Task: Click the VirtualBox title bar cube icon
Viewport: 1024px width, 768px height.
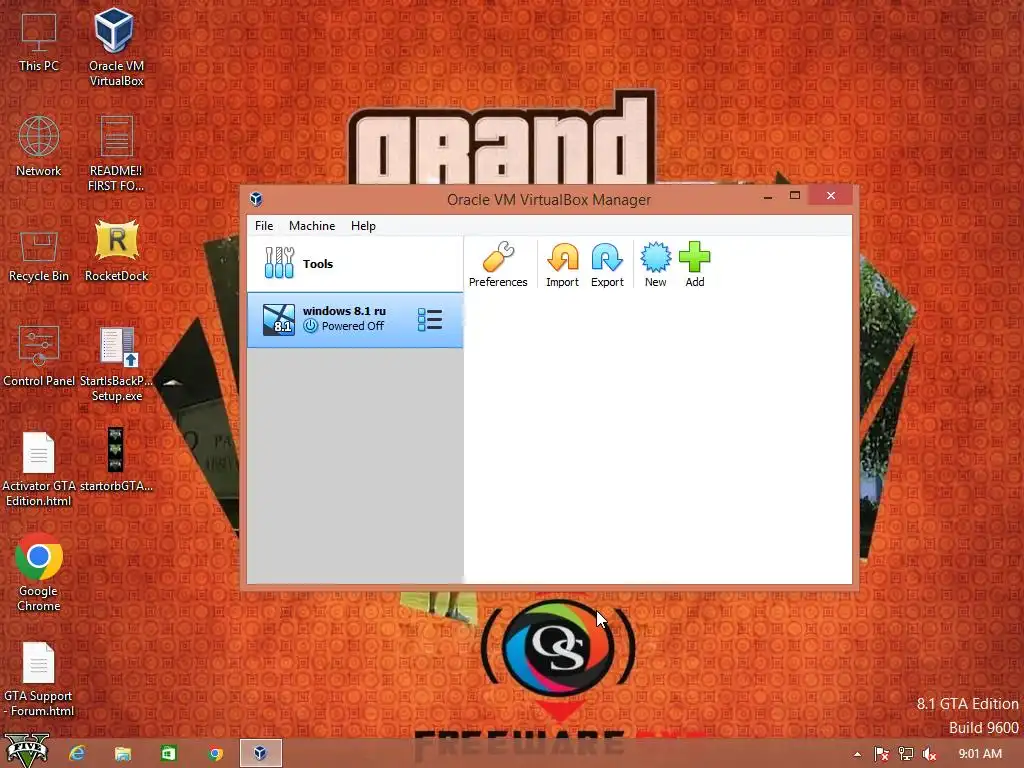Action: [256, 199]
